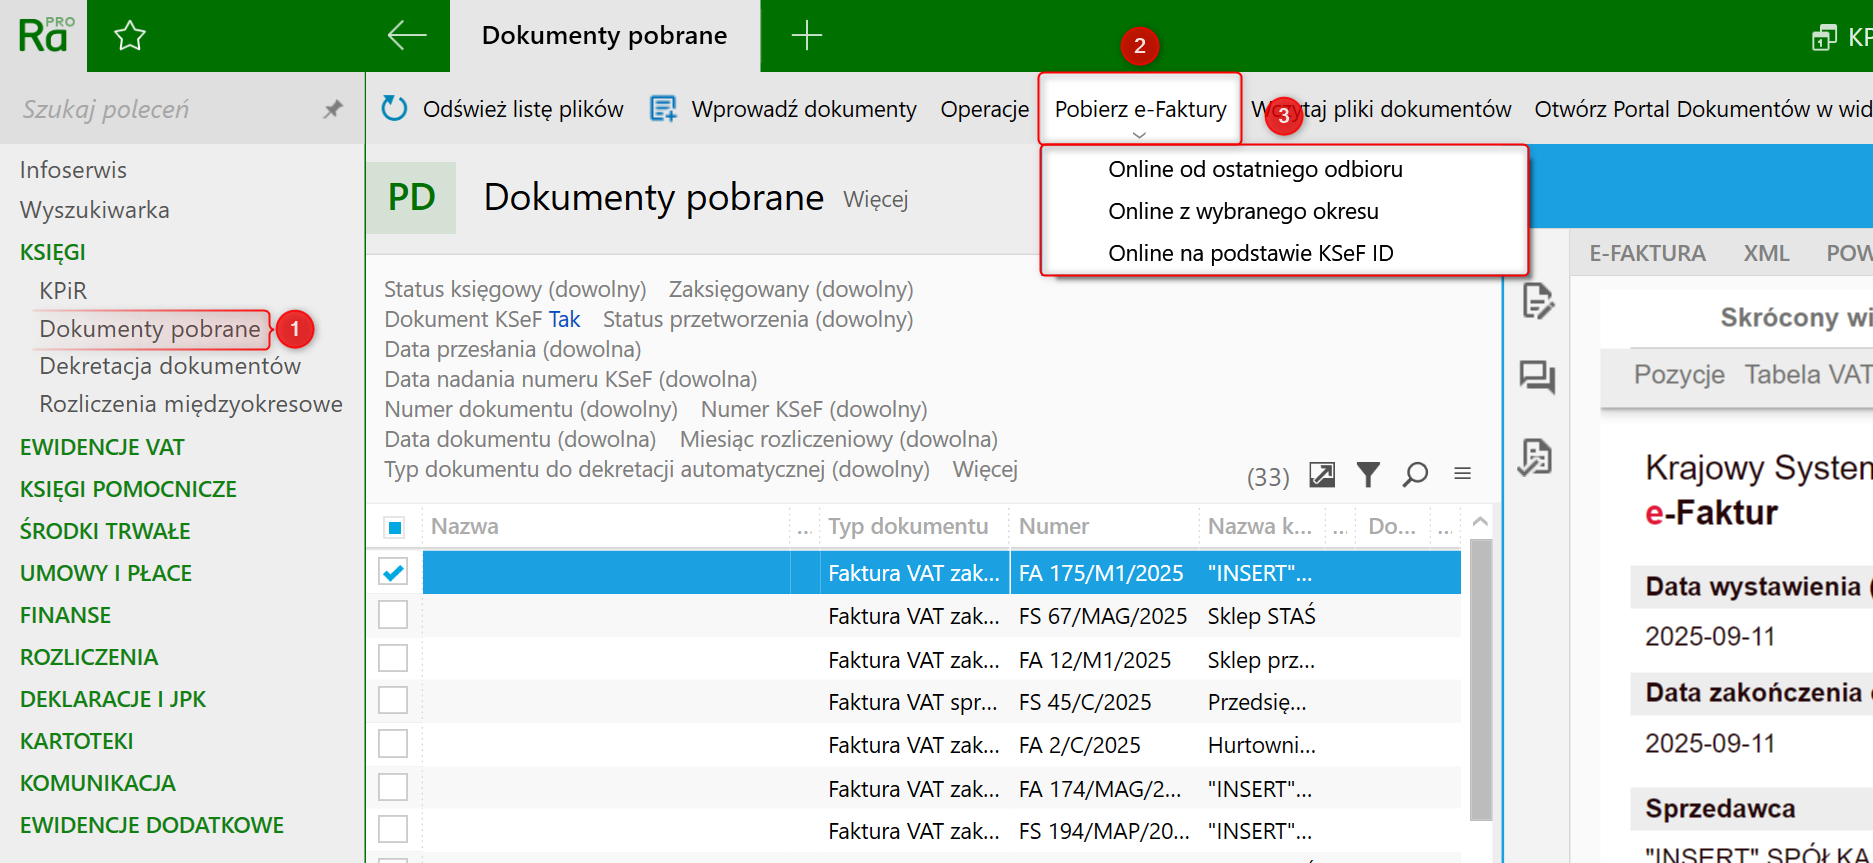Switch to the XML tab
This screenshot has height=863, width=1873.
pos(1766,253)
